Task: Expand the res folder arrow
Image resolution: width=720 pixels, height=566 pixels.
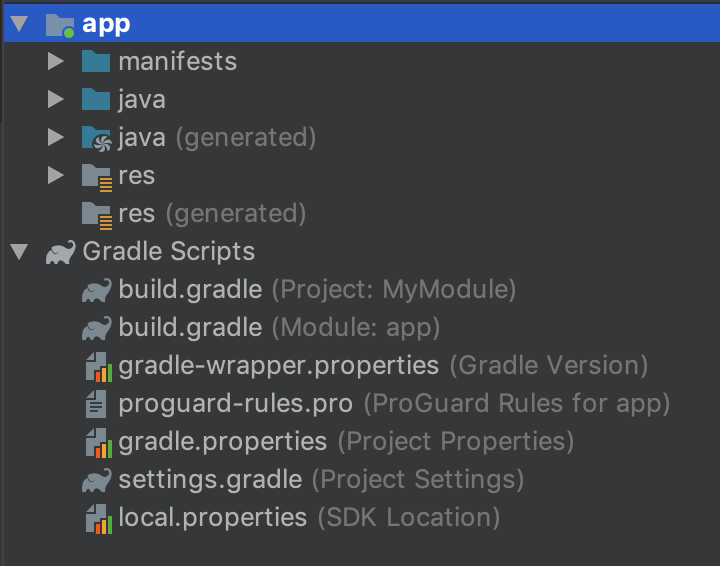Action: [x=56, y=175]
